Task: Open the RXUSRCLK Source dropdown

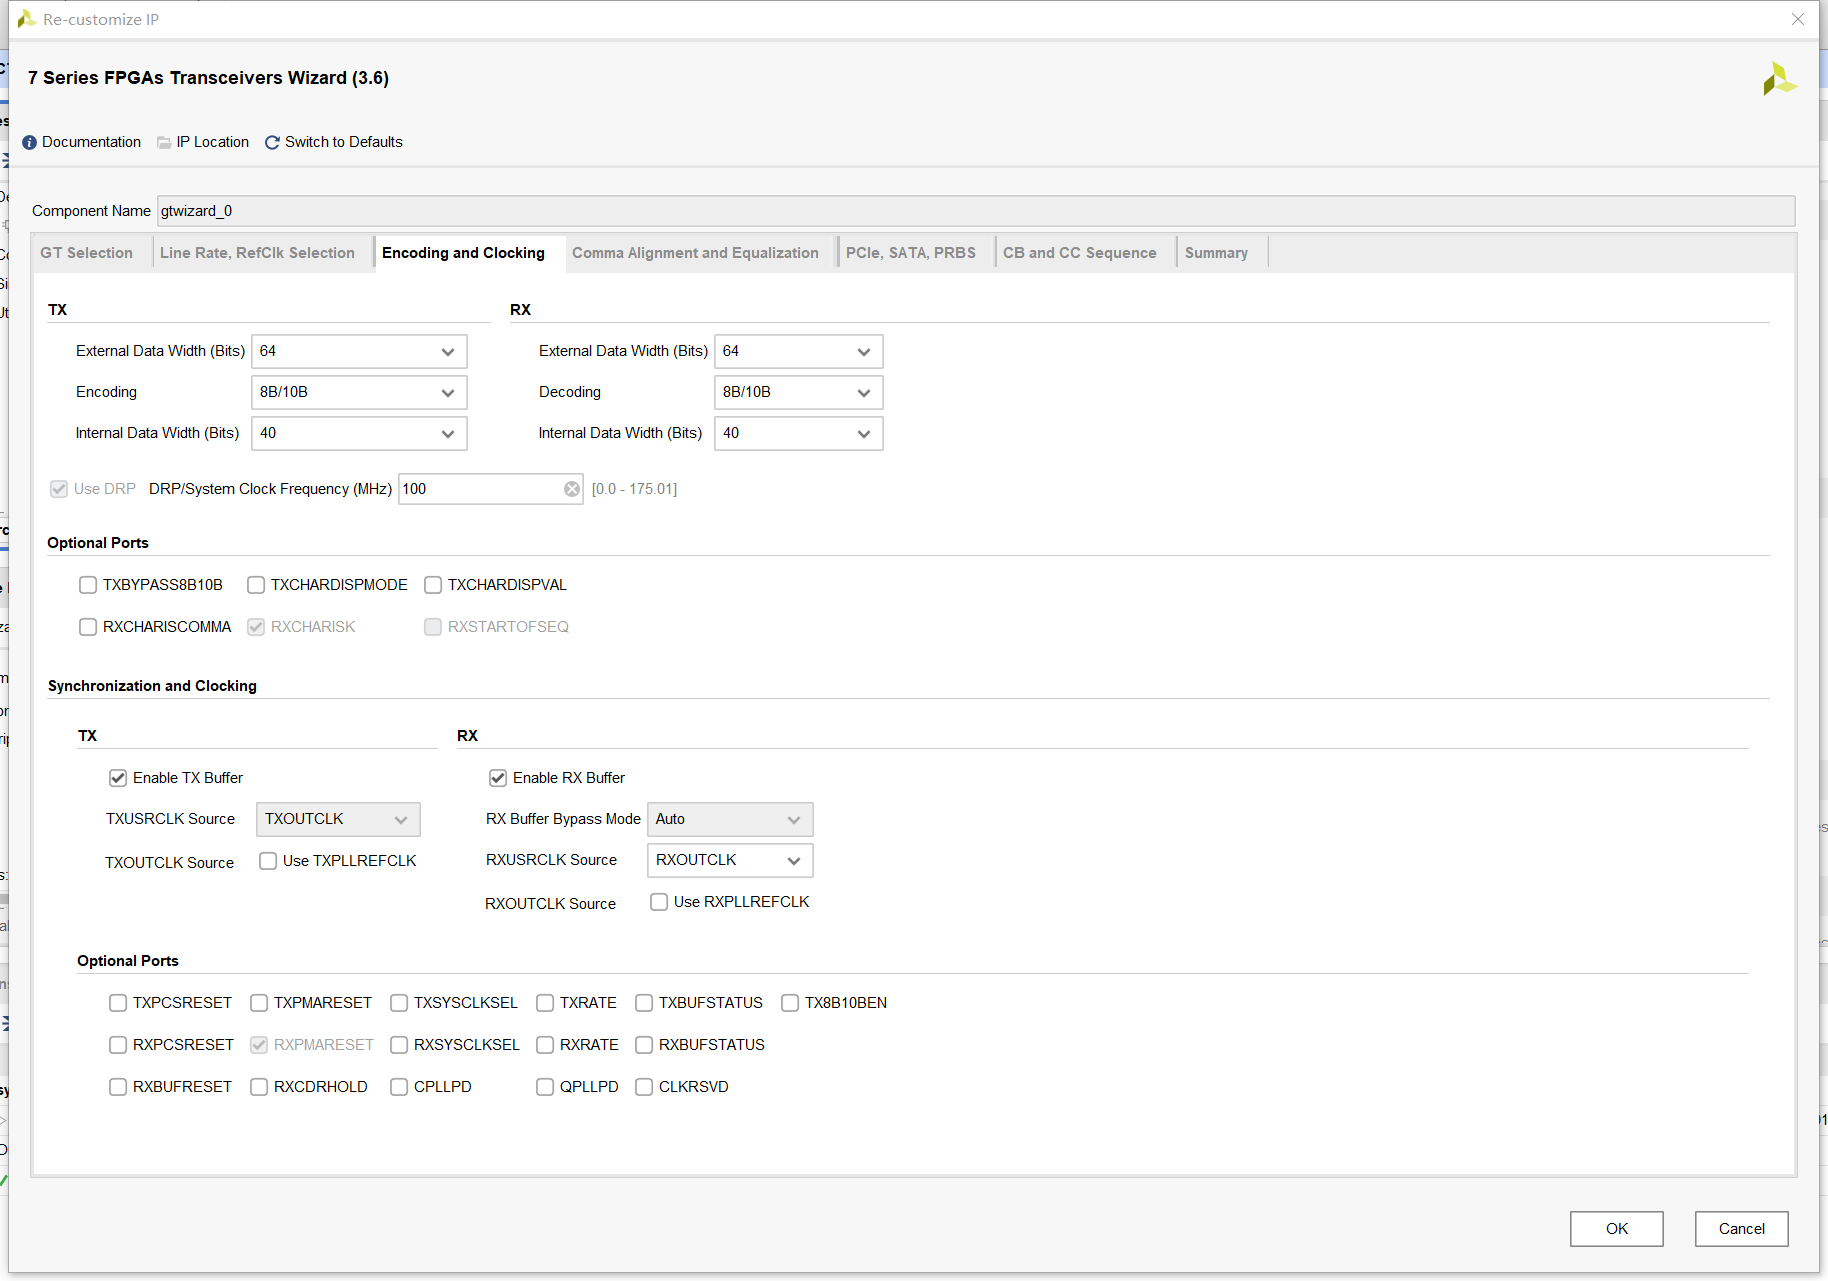Action: pos(730,860)
